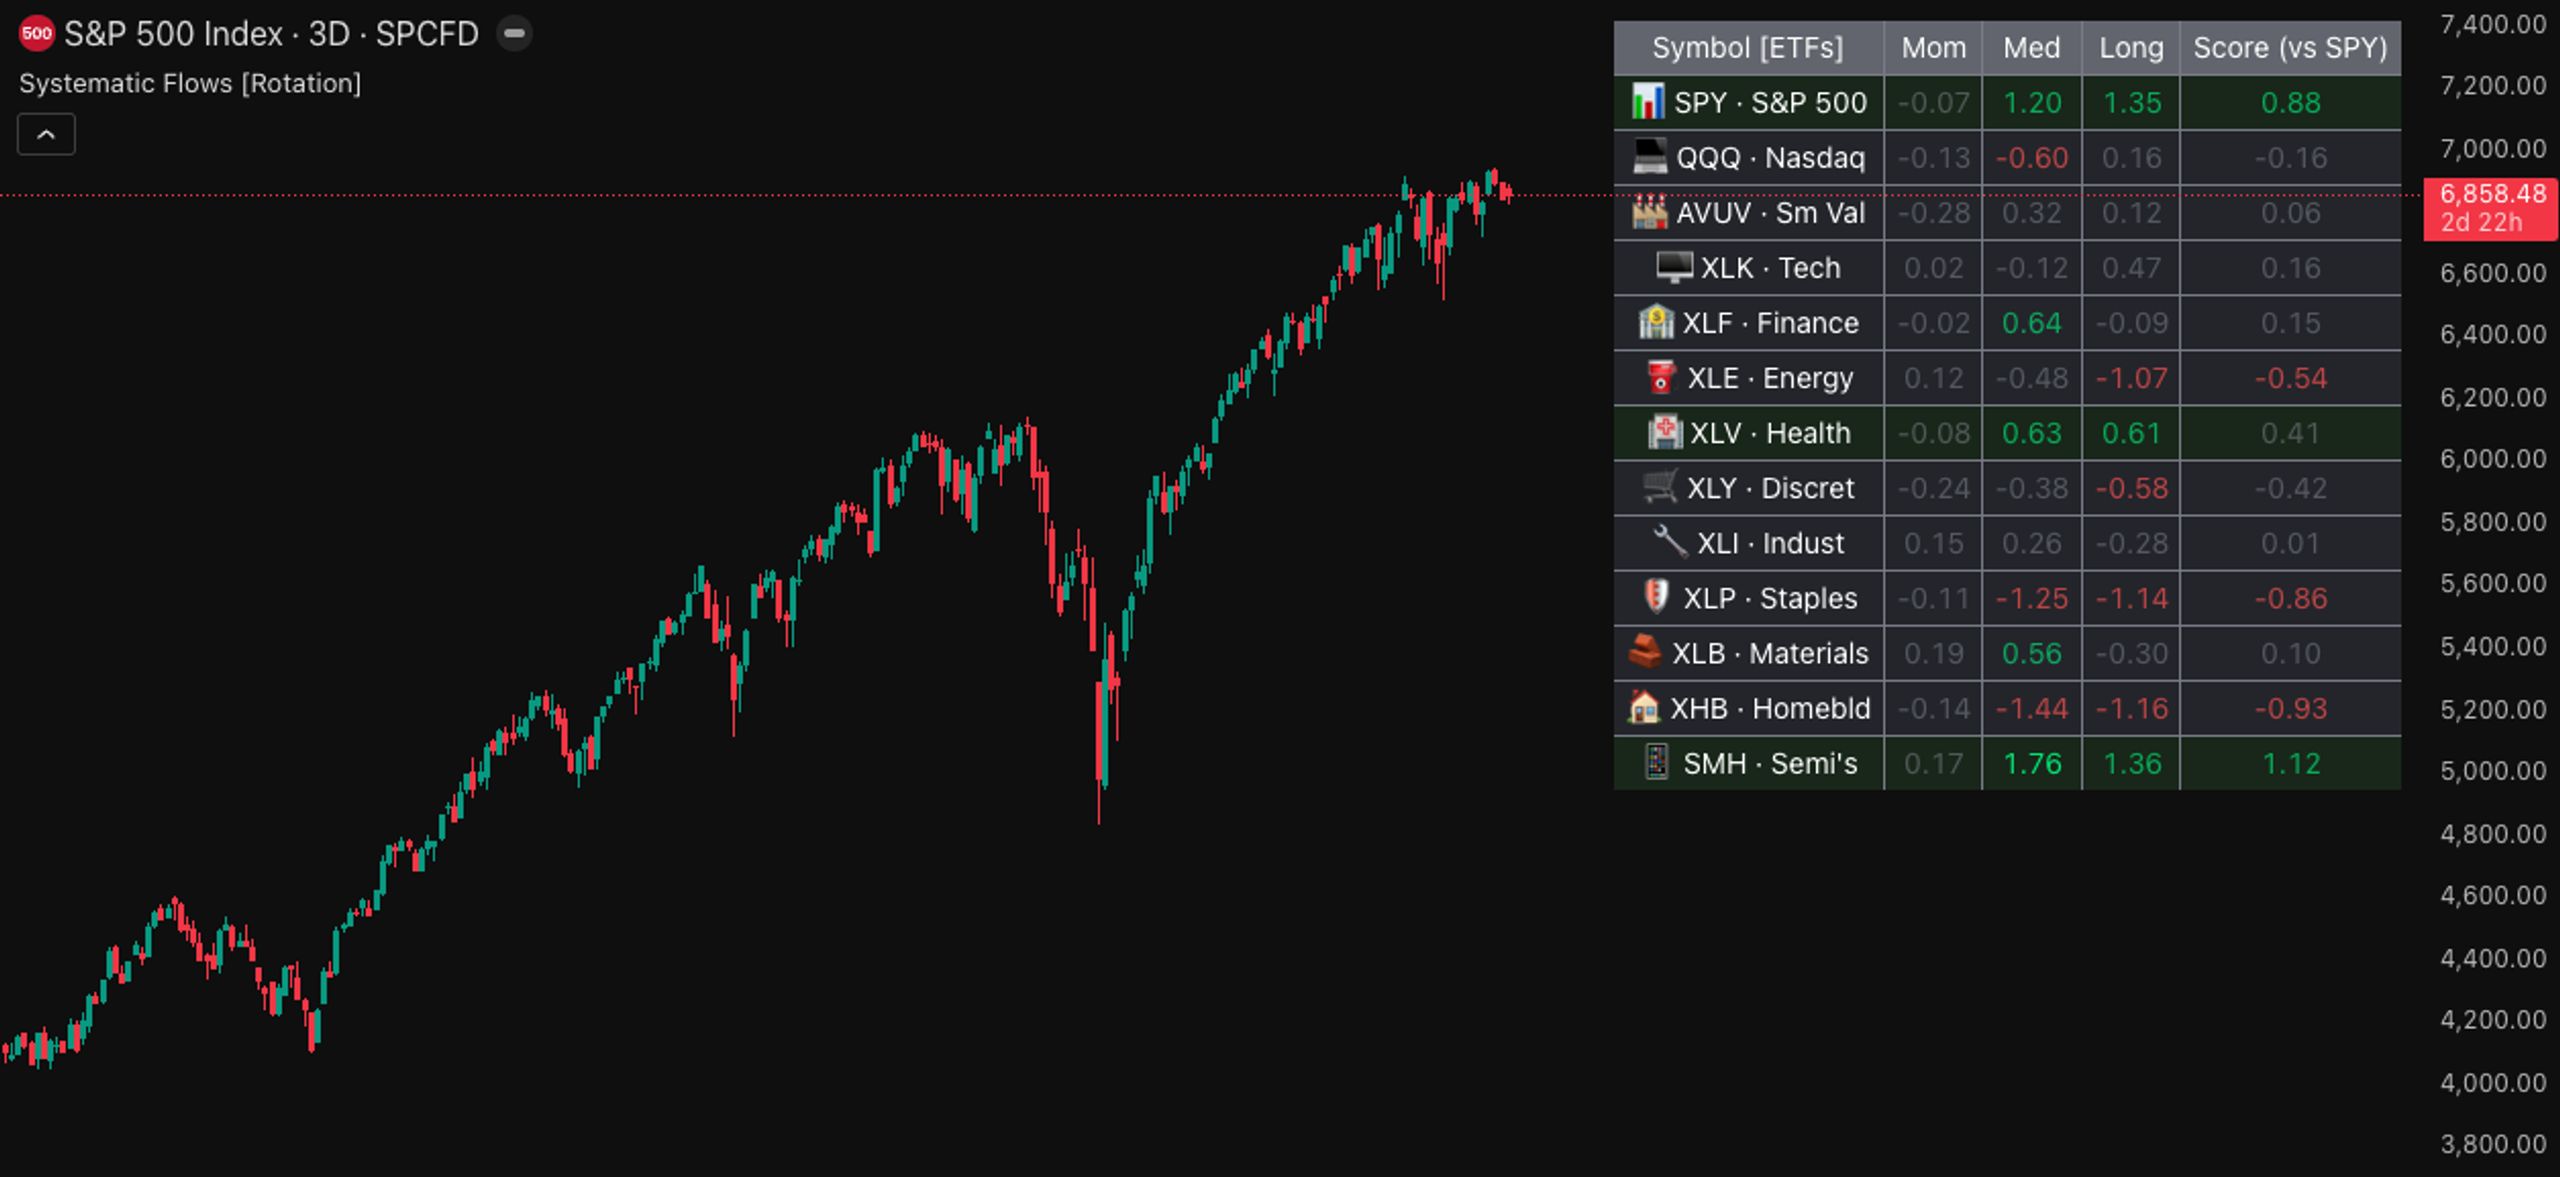Image resolution: width=2560 pixels, height=1177 pixels.
Task: Click the QQQ Med value -0.60
Action: point(2032,158)
